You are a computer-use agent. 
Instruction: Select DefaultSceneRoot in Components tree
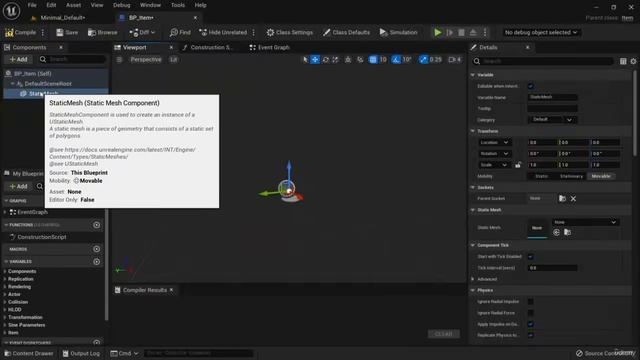click(x=48, y=84)
